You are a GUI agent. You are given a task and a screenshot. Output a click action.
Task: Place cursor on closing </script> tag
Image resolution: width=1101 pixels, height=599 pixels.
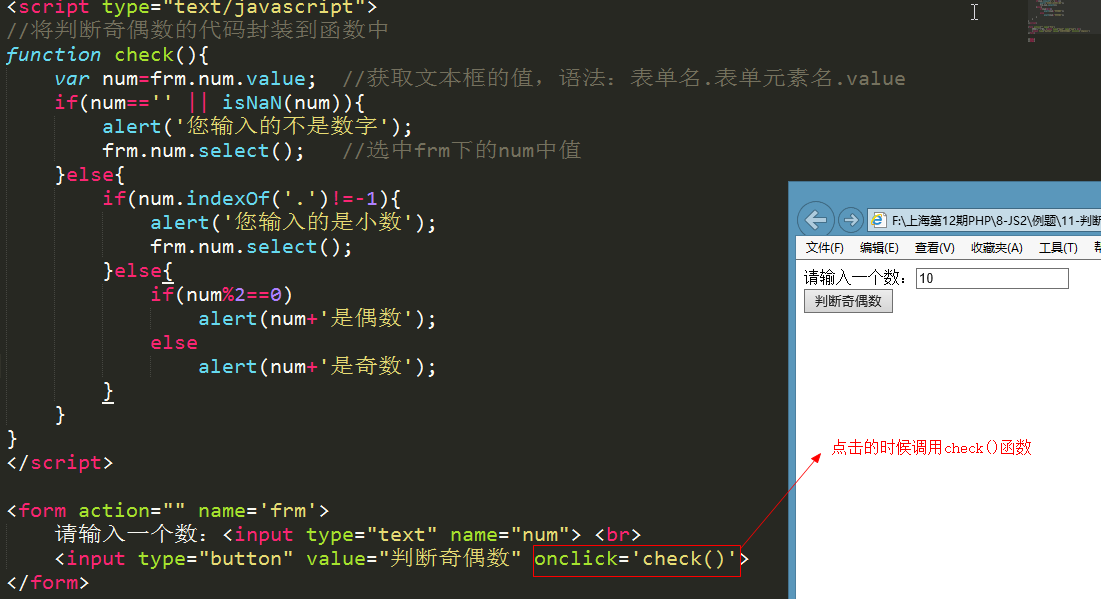pos(59,463)
